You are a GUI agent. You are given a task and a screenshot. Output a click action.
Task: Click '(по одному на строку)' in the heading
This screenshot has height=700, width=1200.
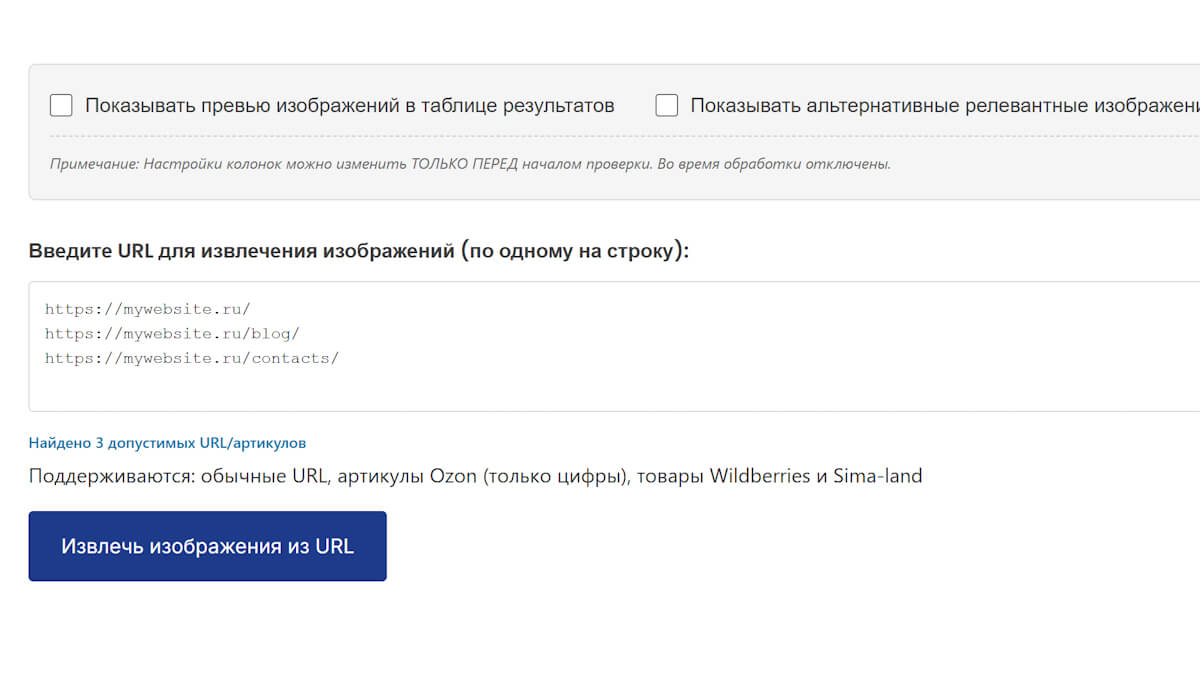[575, 250]
